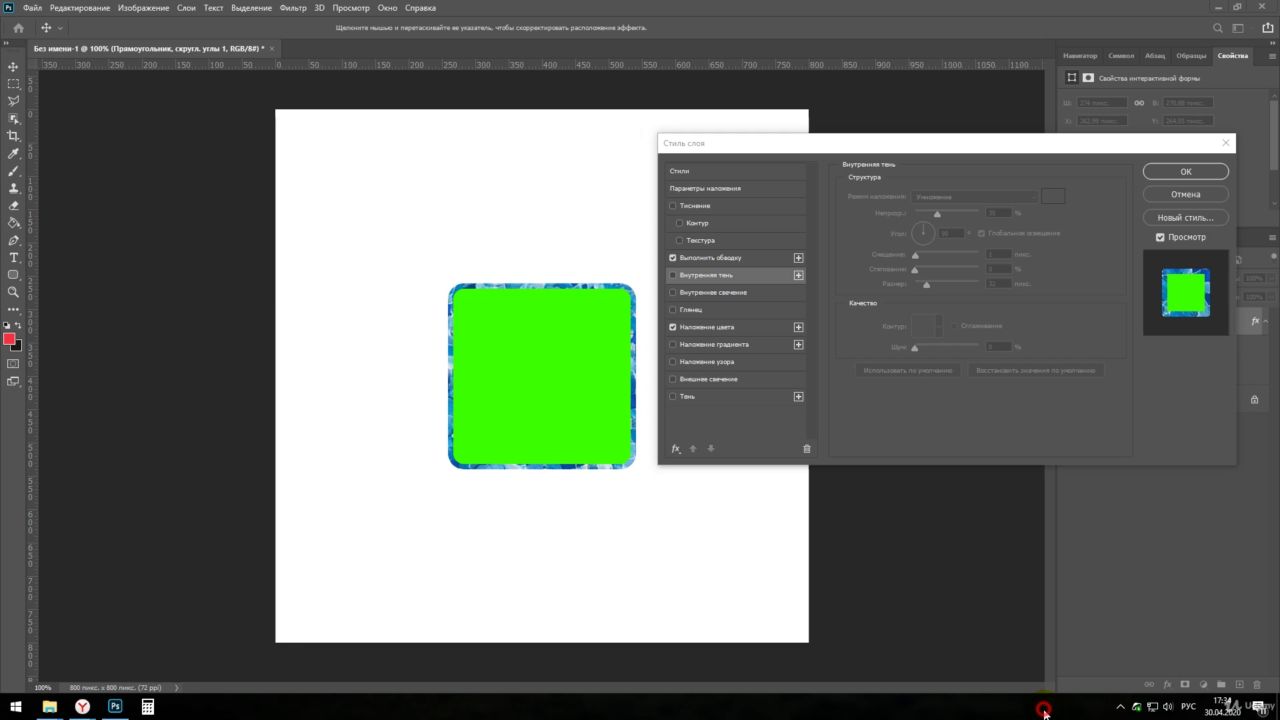
Task: Click the layer style preview thumbnail
Action: tap(1186, 293)
